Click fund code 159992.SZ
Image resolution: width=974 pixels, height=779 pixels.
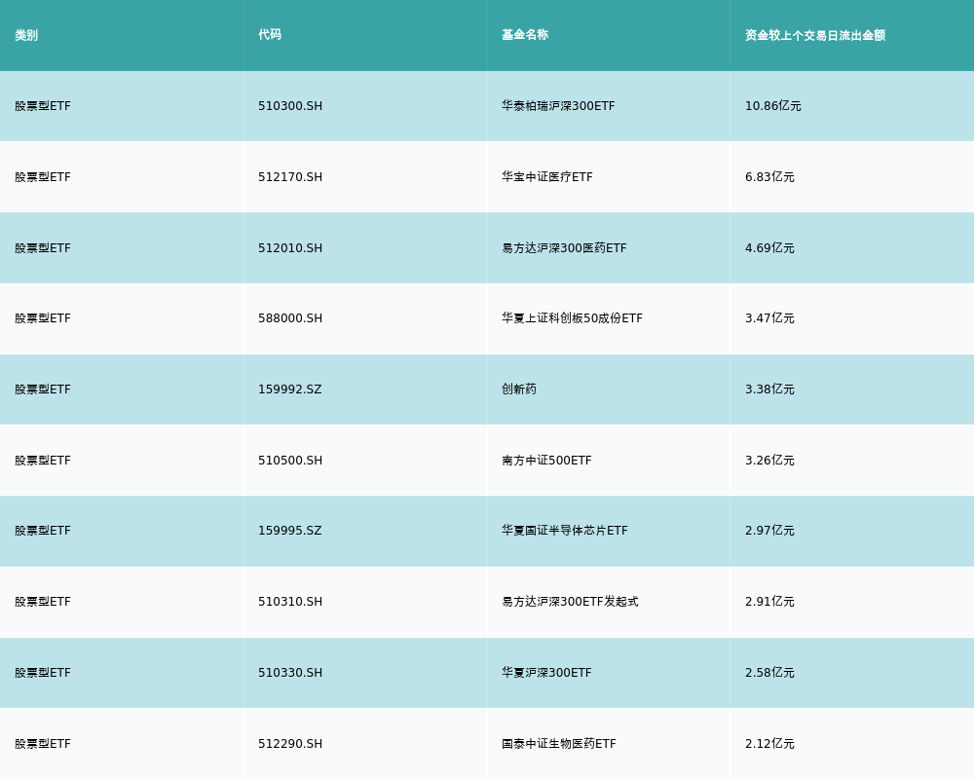pyautogui.click(x=290, y=390)
